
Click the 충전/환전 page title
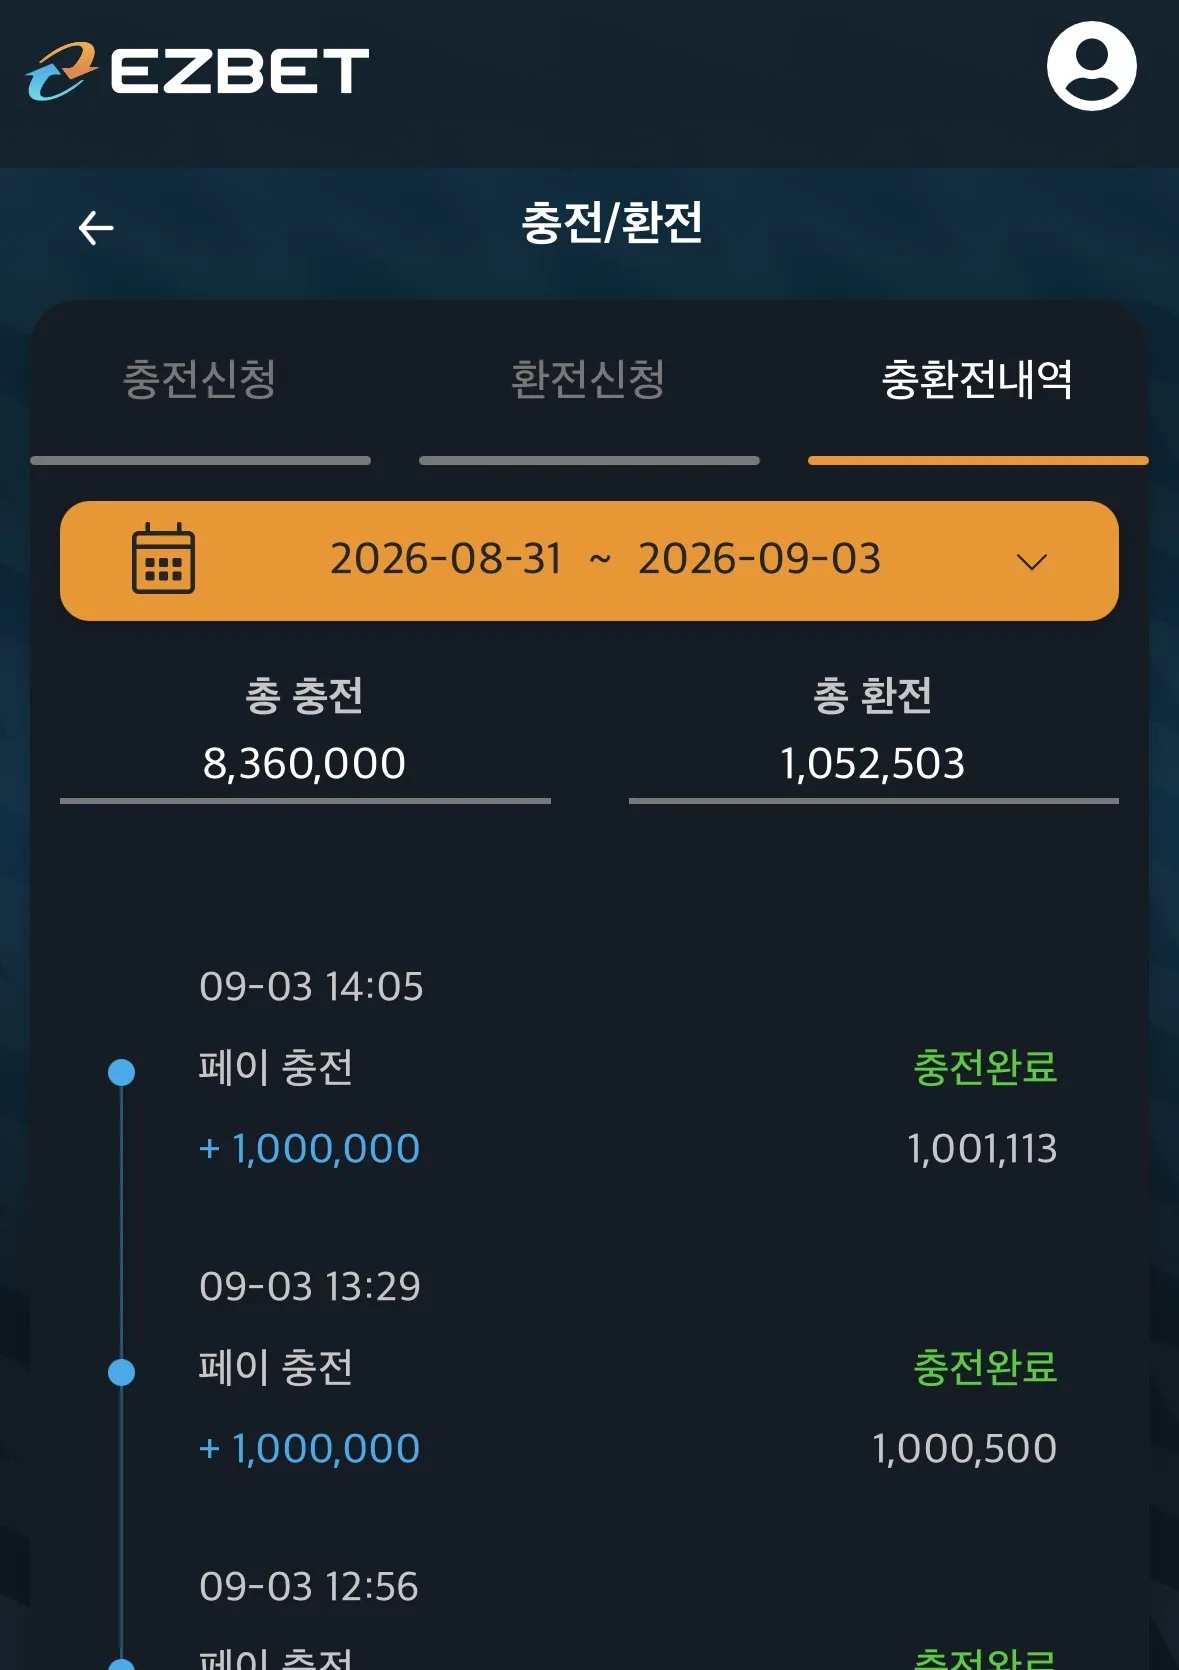pos(611,223)
